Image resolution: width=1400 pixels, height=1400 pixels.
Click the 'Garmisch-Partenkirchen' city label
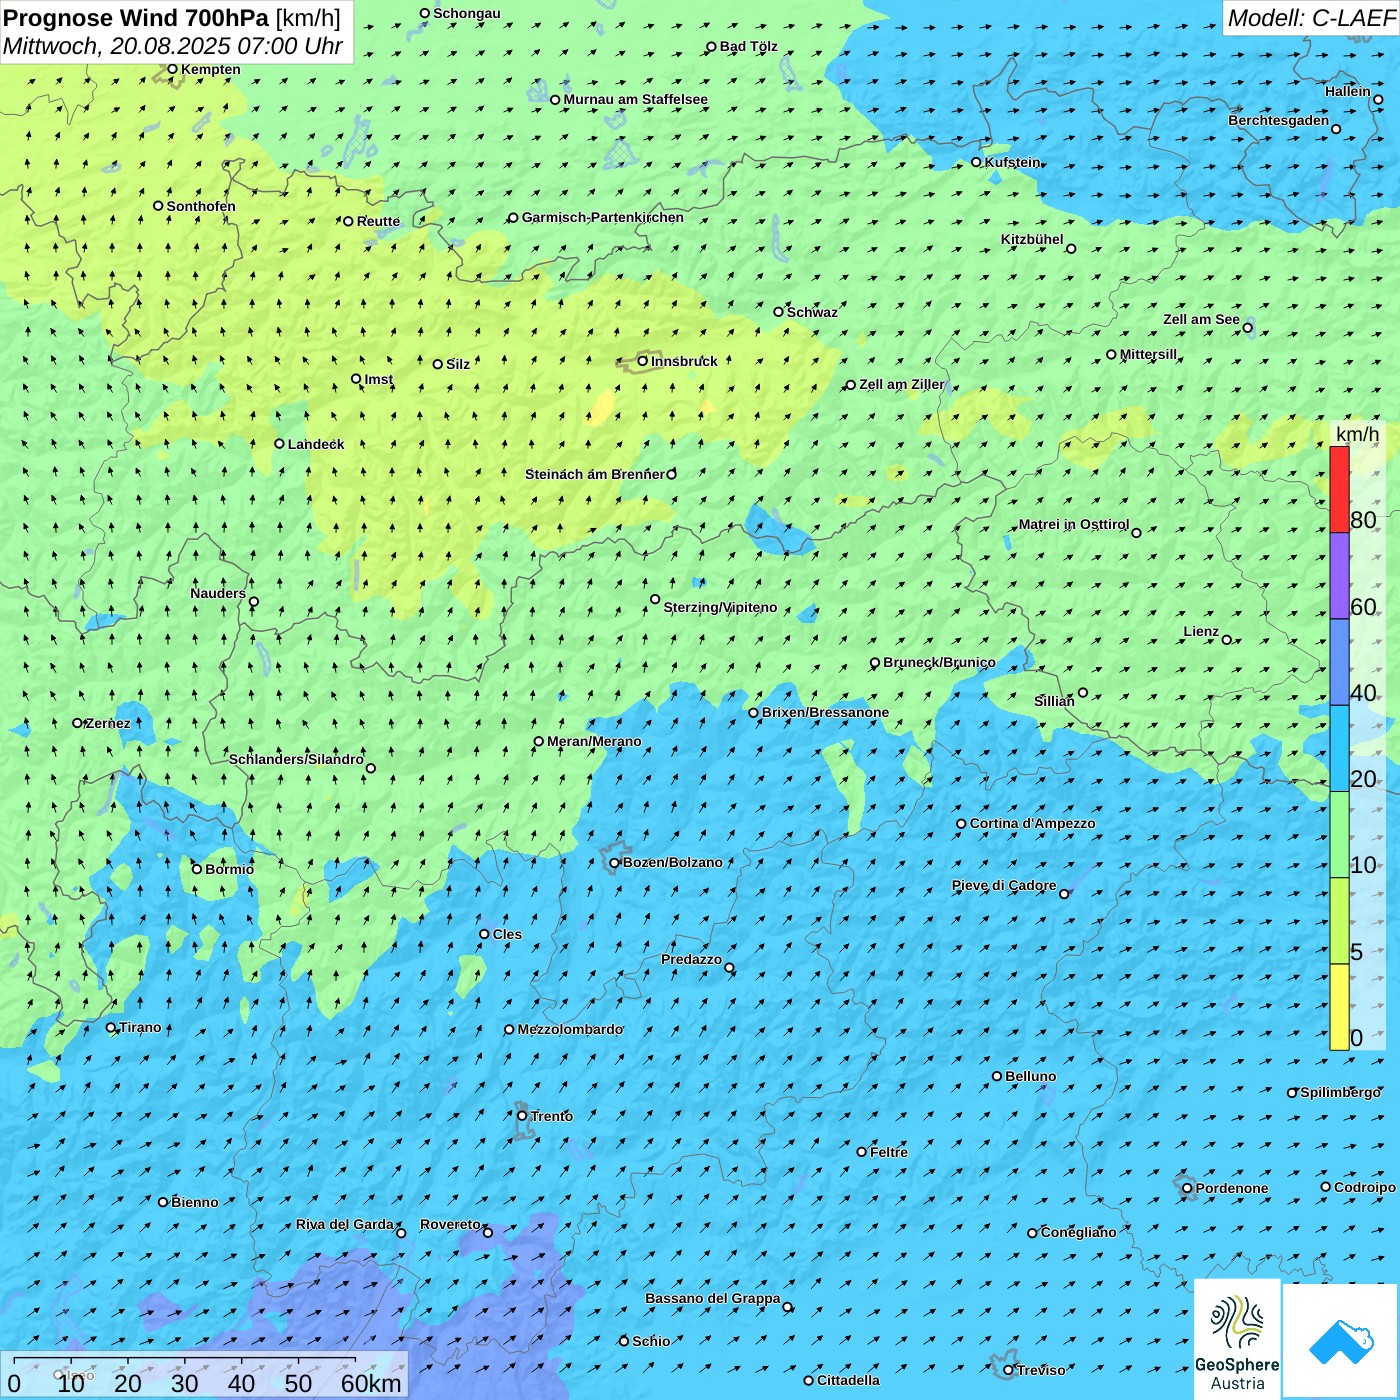[602, 217]
